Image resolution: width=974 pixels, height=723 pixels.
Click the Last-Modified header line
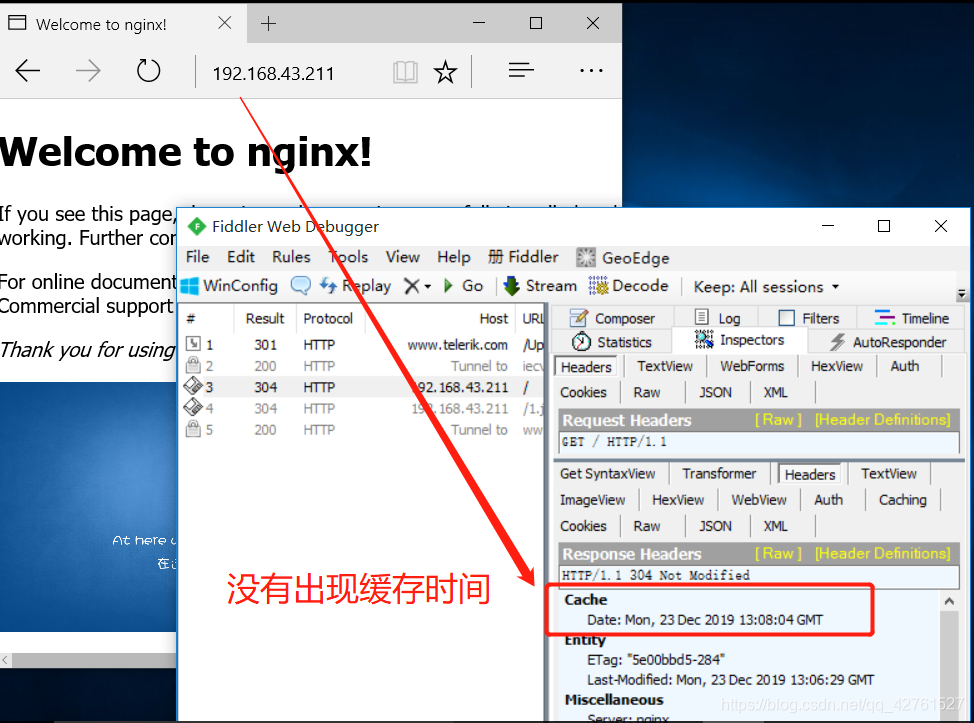click(x=730, y=680)
